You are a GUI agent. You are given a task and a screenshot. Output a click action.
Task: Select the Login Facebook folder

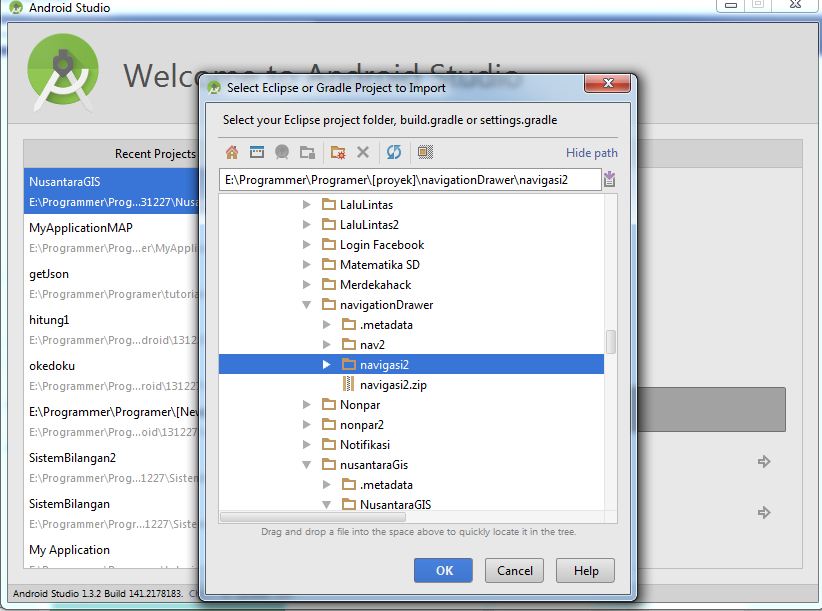[x=373, y=245]
